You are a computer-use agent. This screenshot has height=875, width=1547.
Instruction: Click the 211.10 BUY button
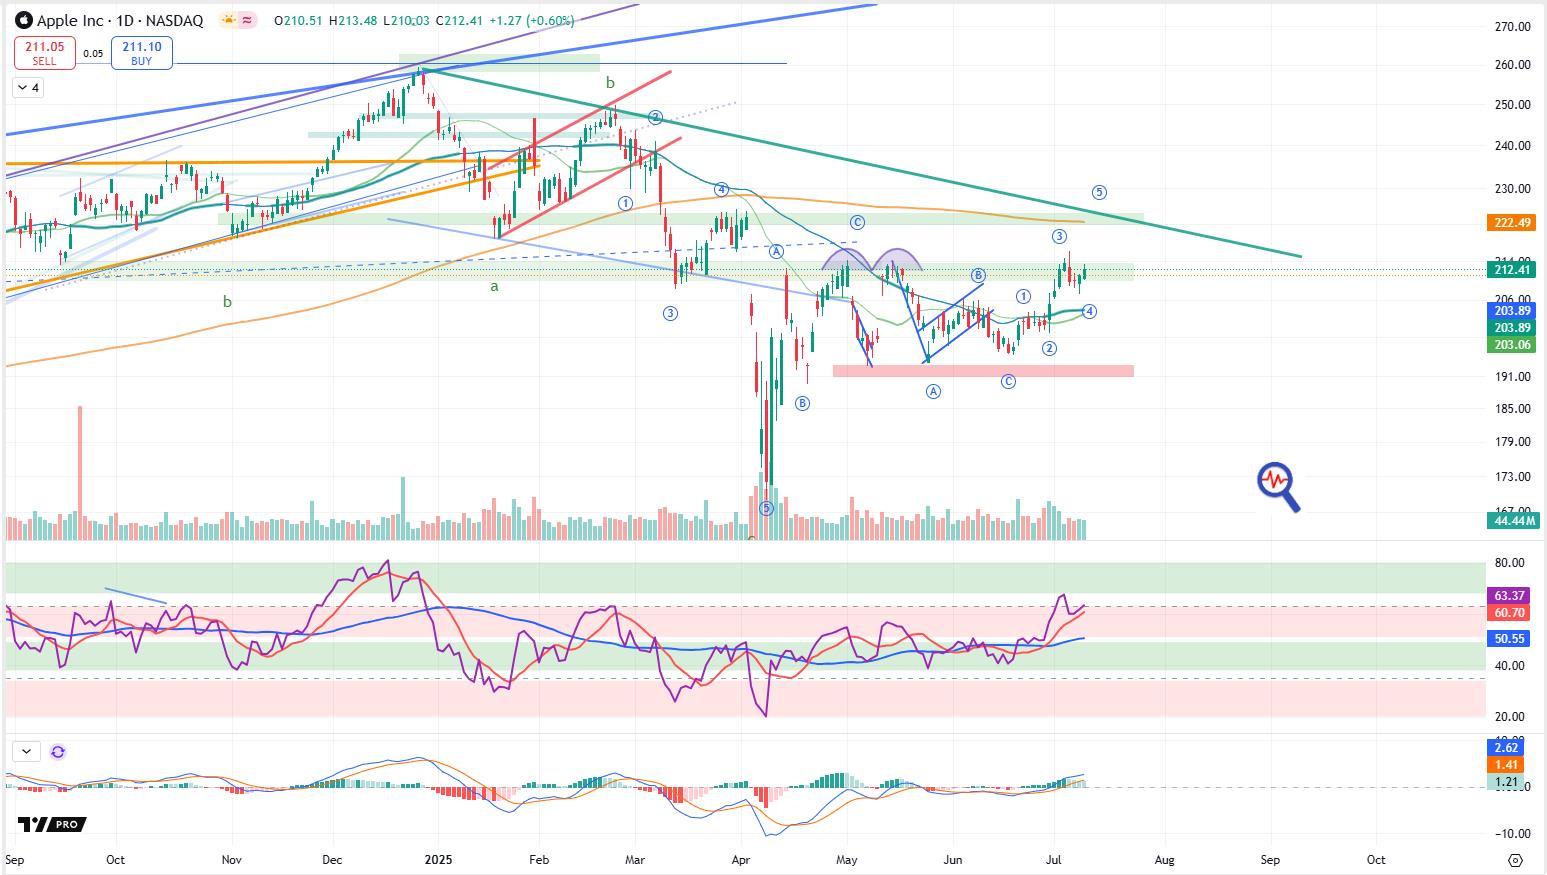142,53
